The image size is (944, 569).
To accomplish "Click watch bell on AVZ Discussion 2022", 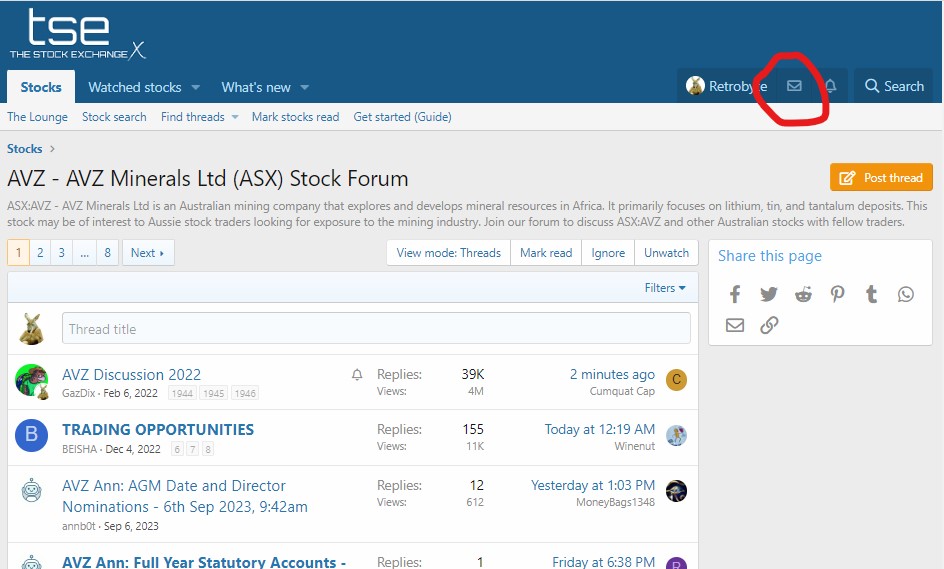I will (x=357, y=375).
